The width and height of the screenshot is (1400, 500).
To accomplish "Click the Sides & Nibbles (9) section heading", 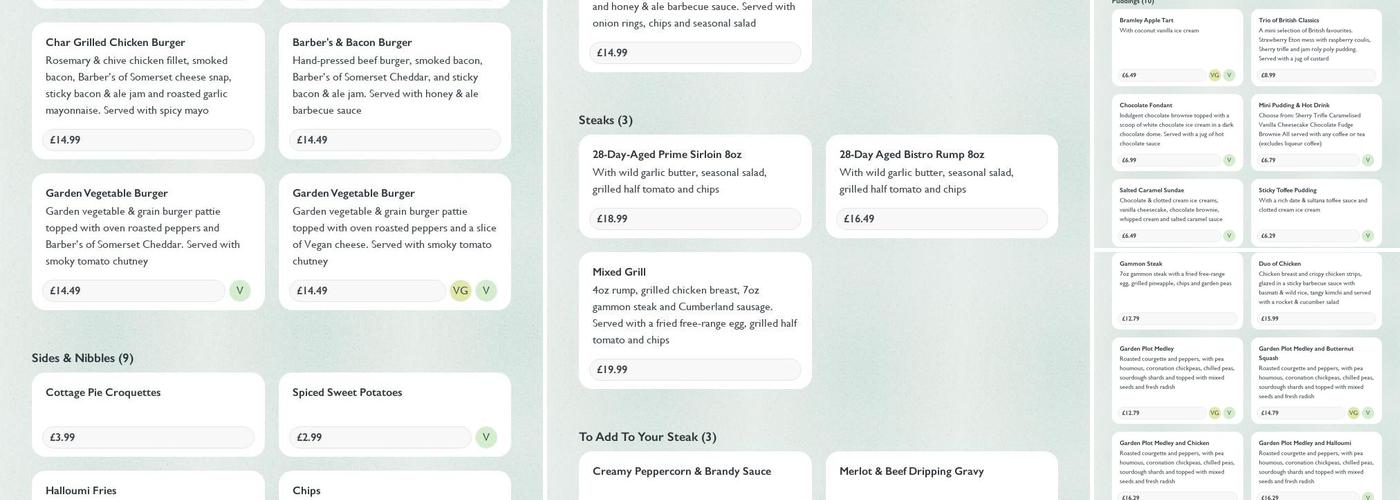I will pos(82,358).
